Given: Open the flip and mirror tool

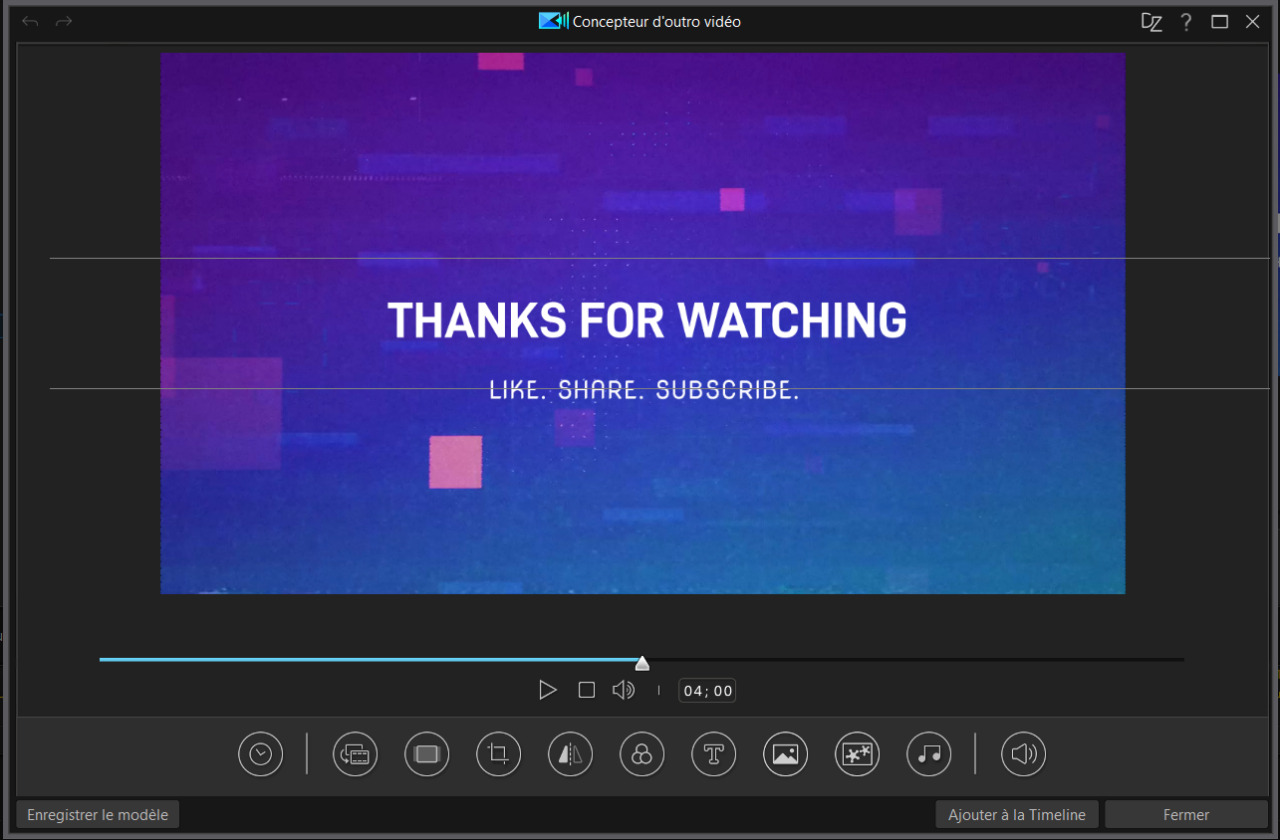Looking at the screenshot, I should coord(570,754).
